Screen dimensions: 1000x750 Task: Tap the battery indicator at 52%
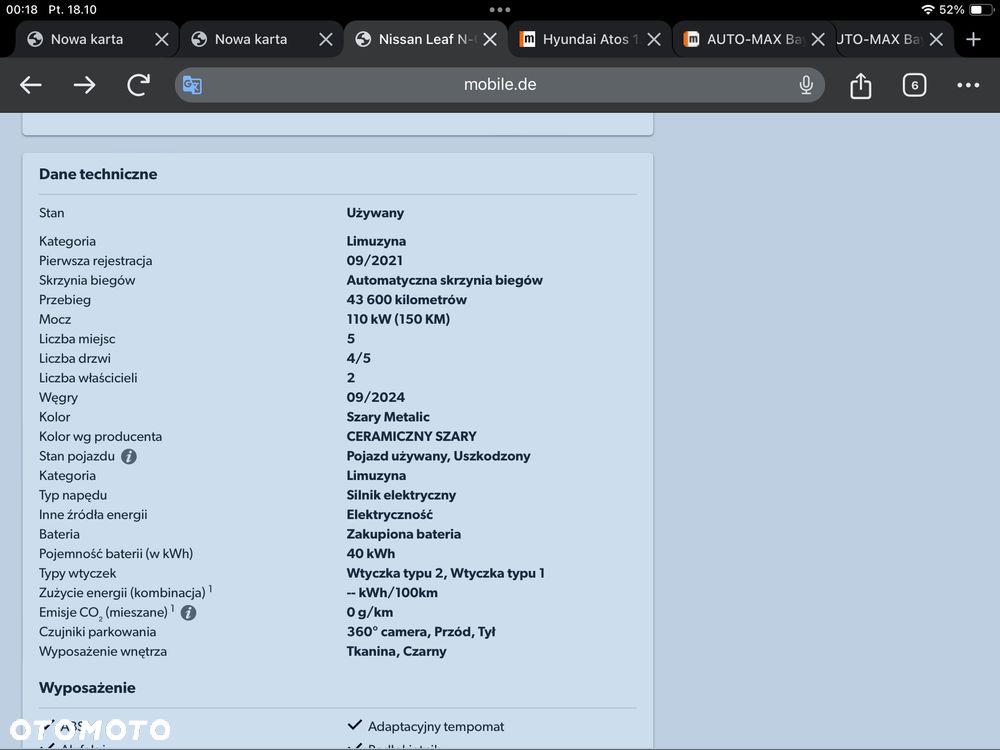[x=980, y=10]
